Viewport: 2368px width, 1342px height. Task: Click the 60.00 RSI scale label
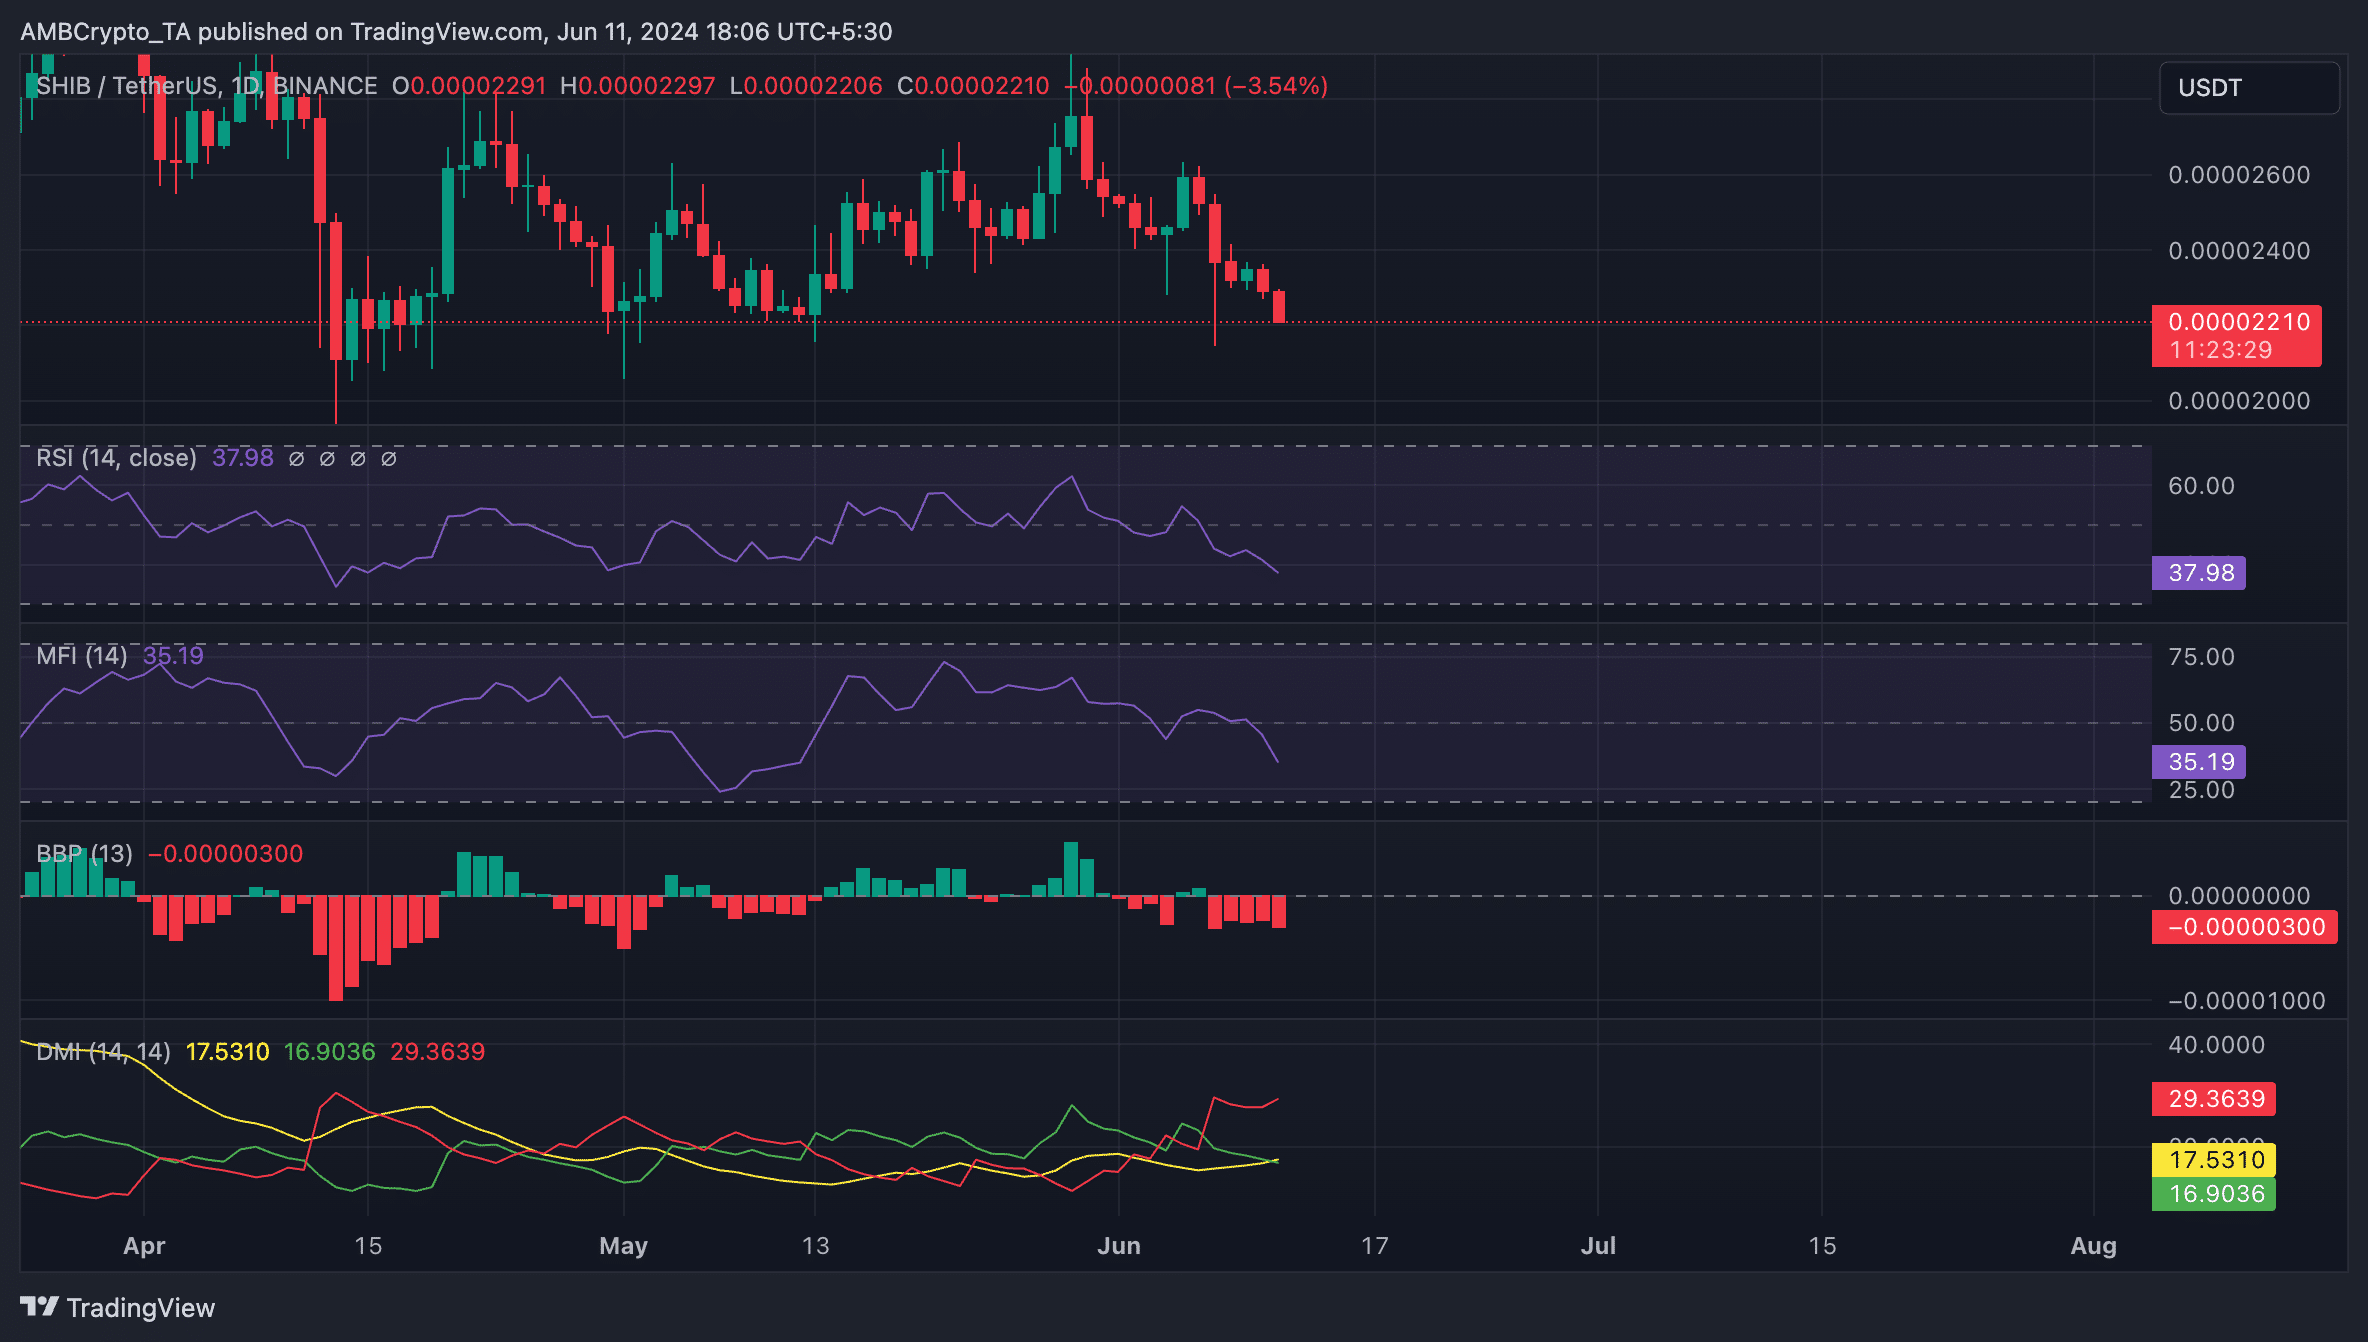click(x=2201, y=486)
